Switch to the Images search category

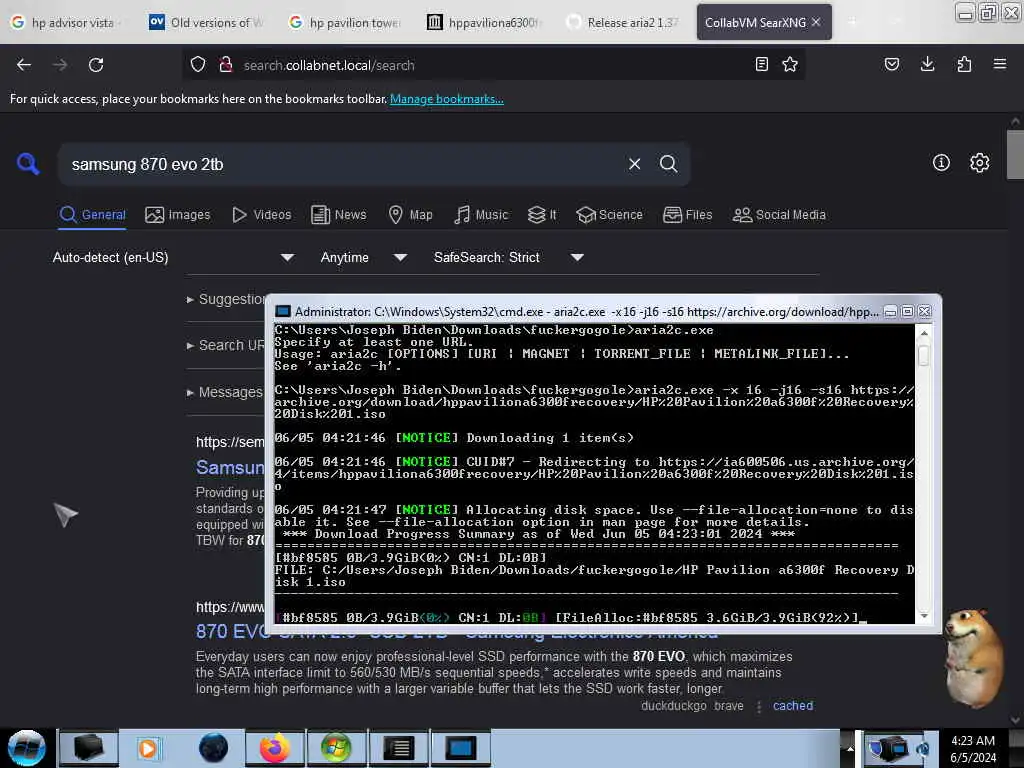[x=178, y=215]
